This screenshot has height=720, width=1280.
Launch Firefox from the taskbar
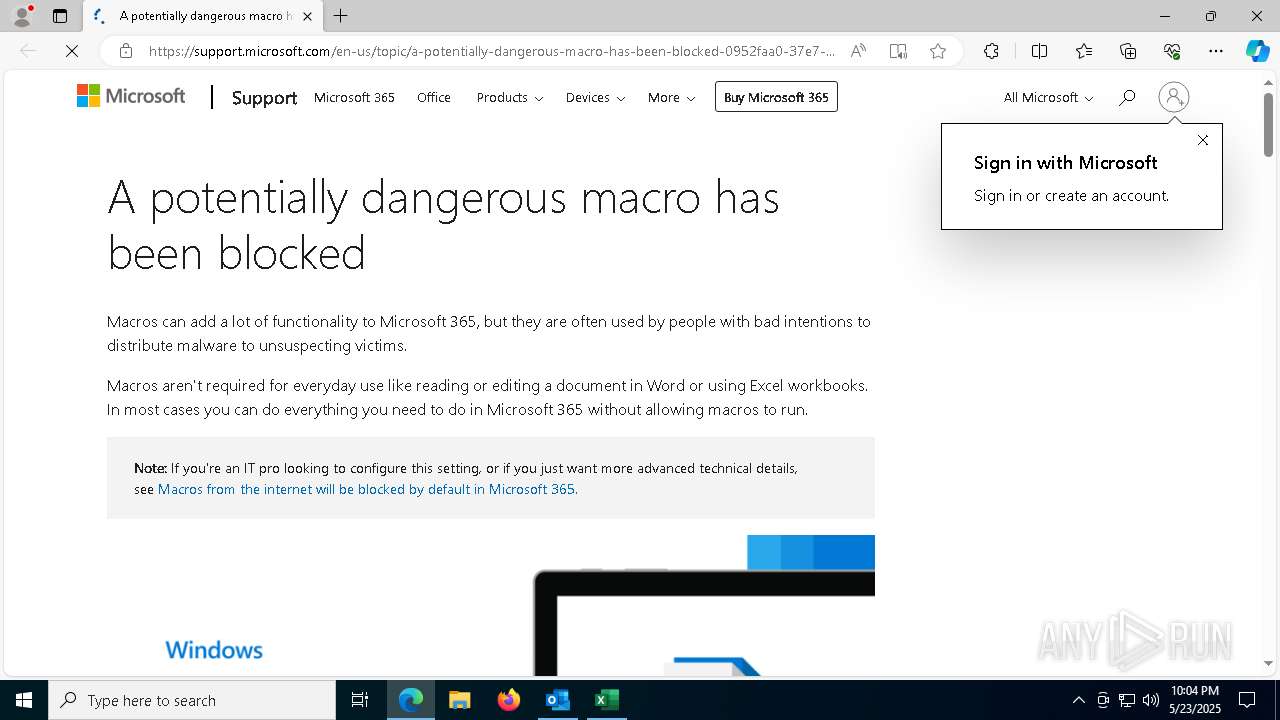point(509,700)
